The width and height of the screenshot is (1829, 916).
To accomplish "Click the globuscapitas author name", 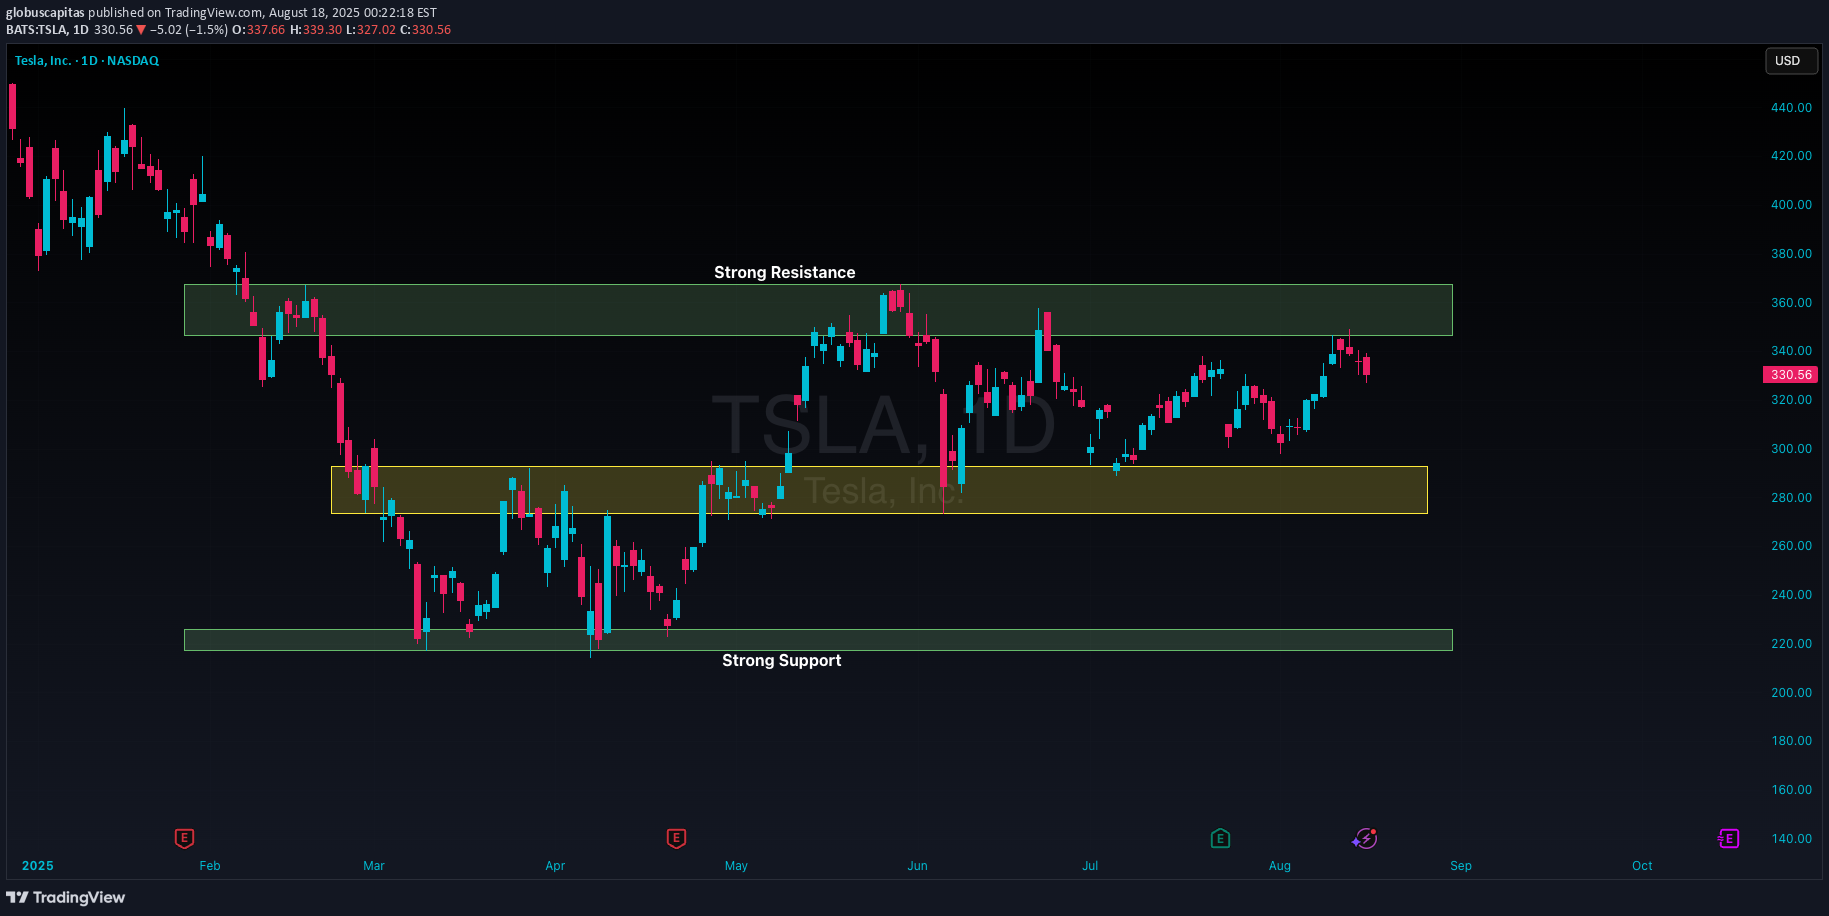I will tap(45, 13).
